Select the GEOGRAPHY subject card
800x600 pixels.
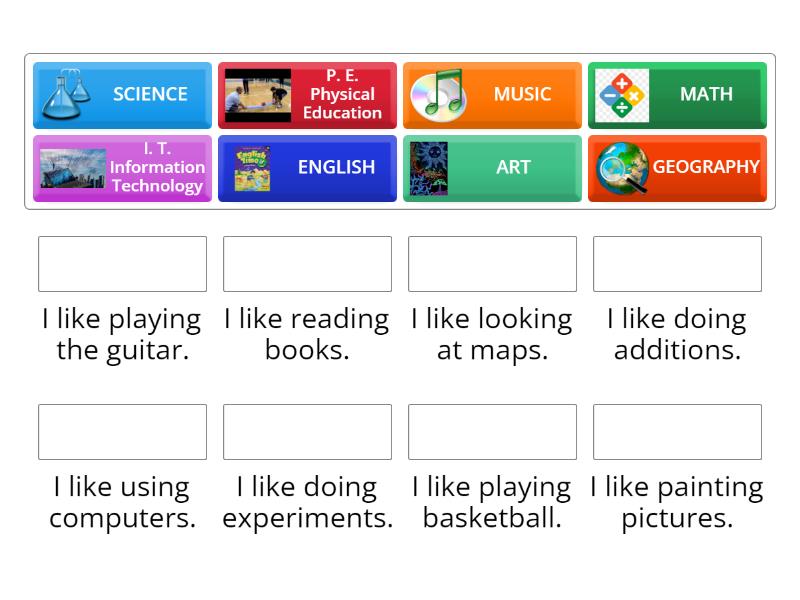(677, 168)
